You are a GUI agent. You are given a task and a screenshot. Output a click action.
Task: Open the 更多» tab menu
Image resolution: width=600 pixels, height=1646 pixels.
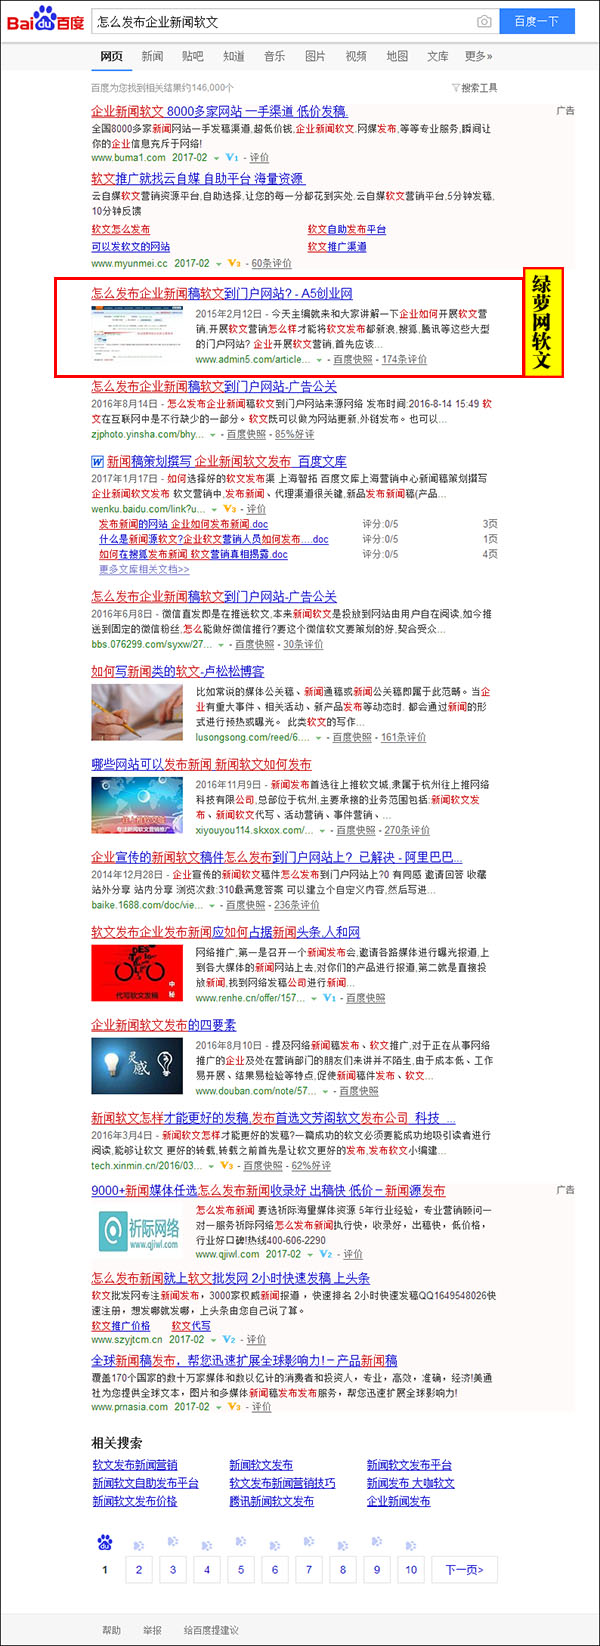pyautogui.click(x=479, y=56)
